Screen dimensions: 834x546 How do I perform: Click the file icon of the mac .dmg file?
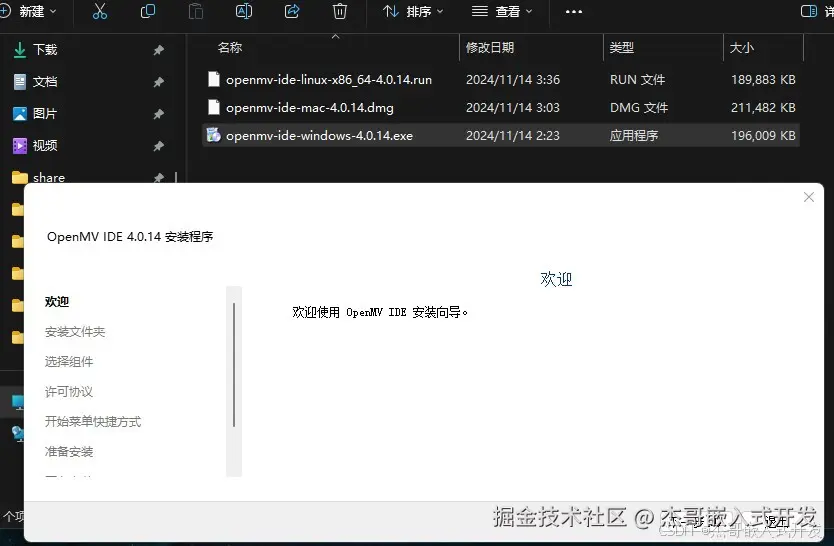point(213,107)
